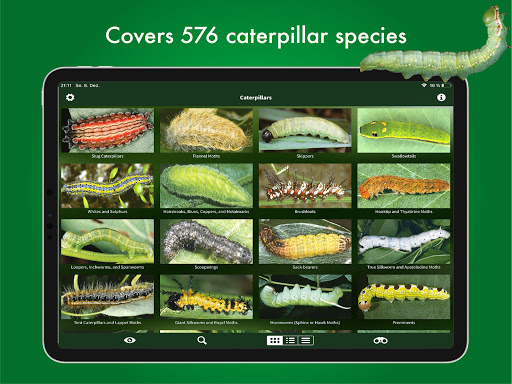Image resolution: width=512 pixels, height=384 pixels.
Task: Open the Hornworms (Sphinx or Hawk Moths) thumbnail
Action: click(x=305, y=297)
